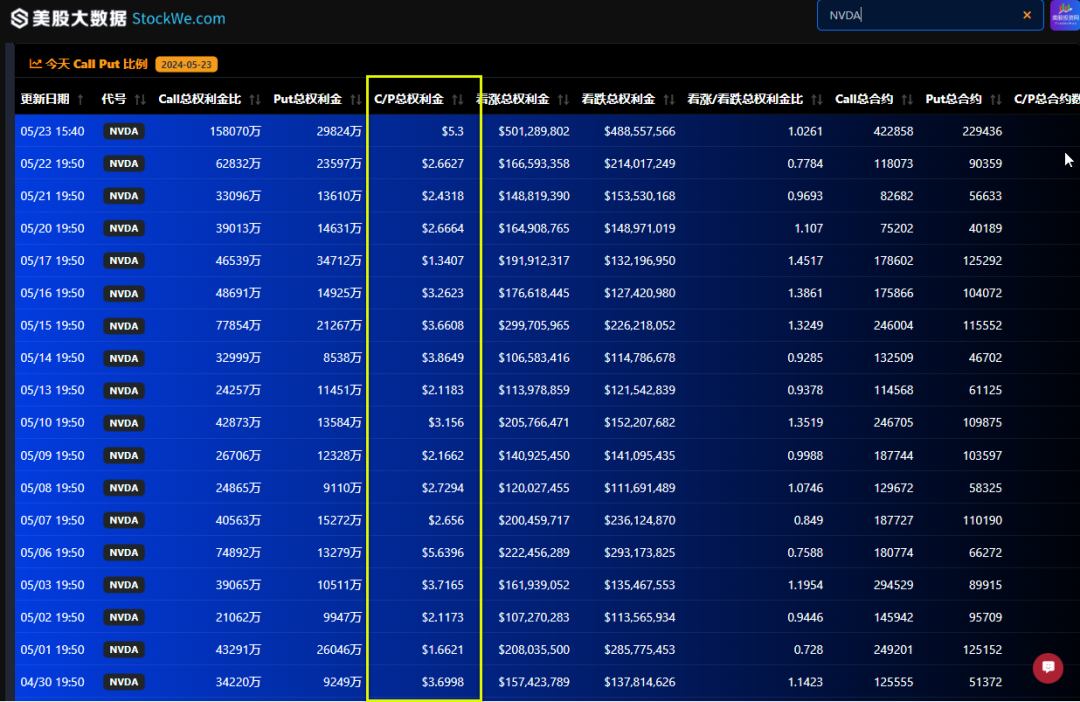Click the $5.3 C/P ratio cell

(453, 131)
